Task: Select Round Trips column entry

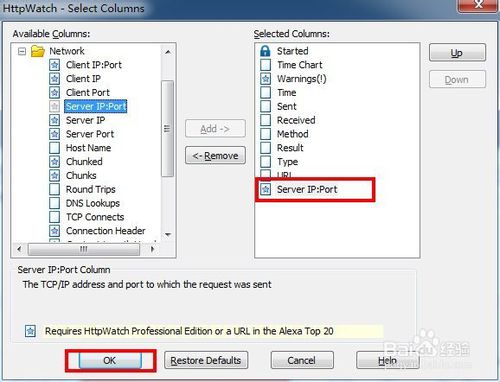Action: point(91,189)
